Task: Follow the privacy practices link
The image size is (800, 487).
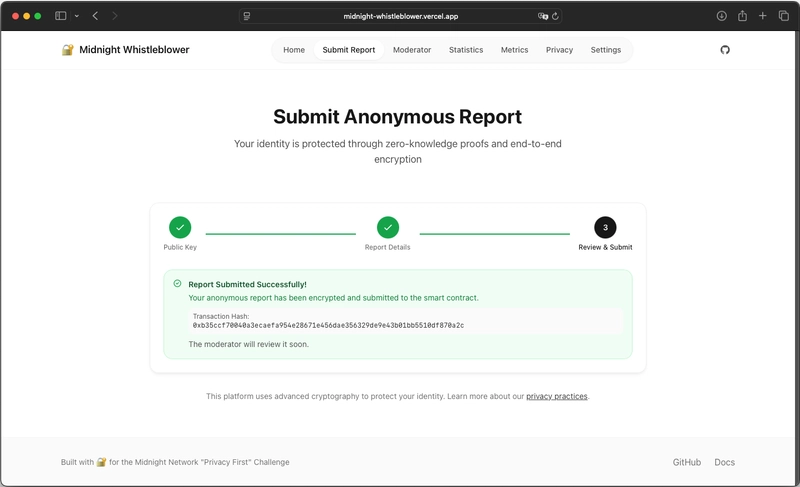Action: click(557, 397)
